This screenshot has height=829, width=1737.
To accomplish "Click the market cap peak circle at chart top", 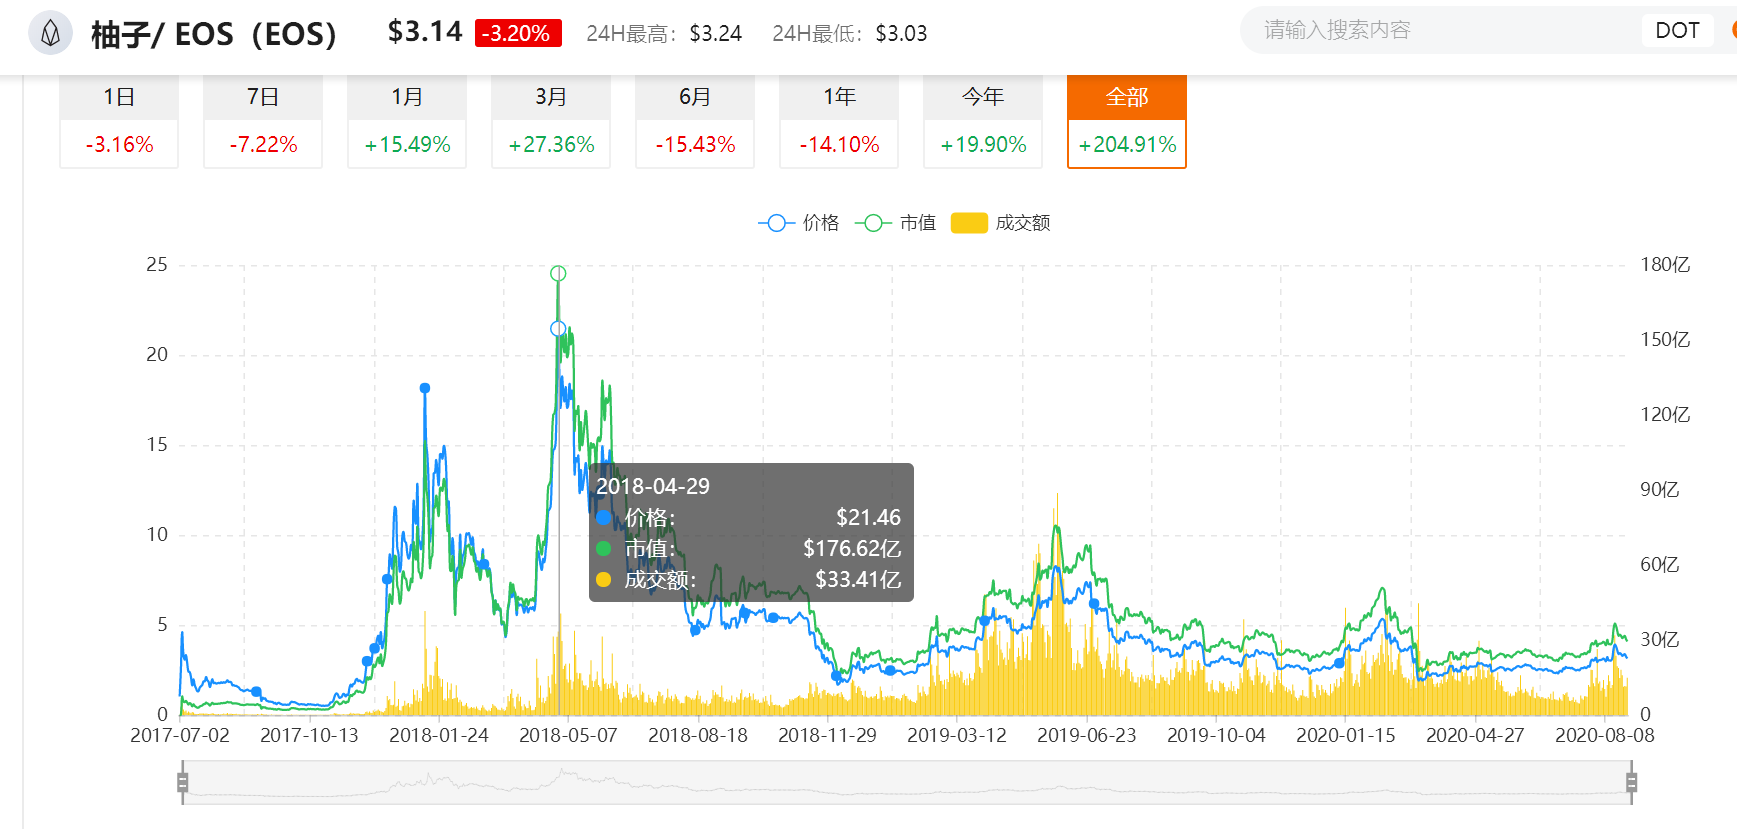I will (x=558, y=272).
